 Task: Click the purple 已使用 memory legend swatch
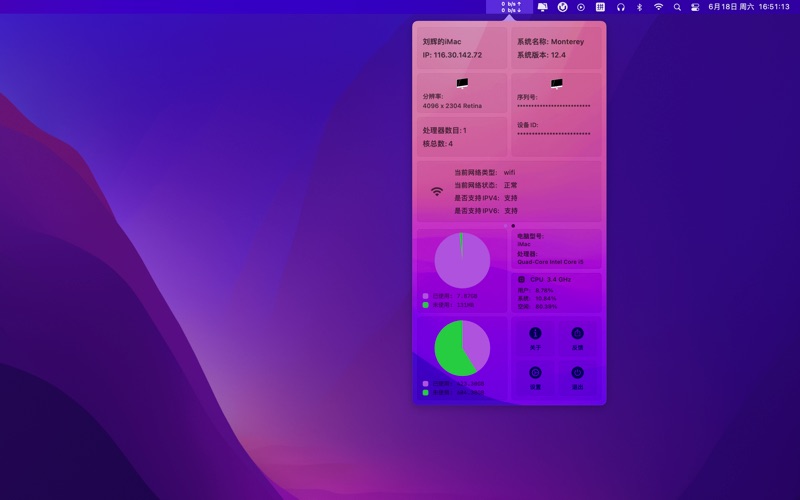coord(426,296)
